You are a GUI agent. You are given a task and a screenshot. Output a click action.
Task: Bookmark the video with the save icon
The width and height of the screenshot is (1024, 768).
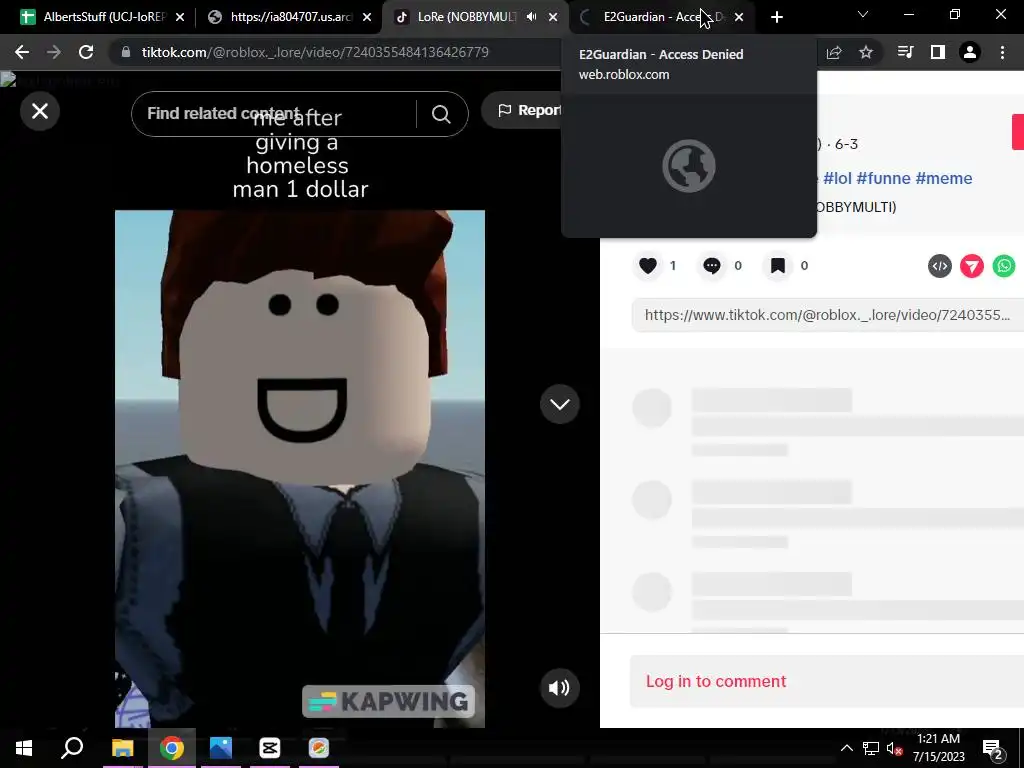[x=777, y=266]
